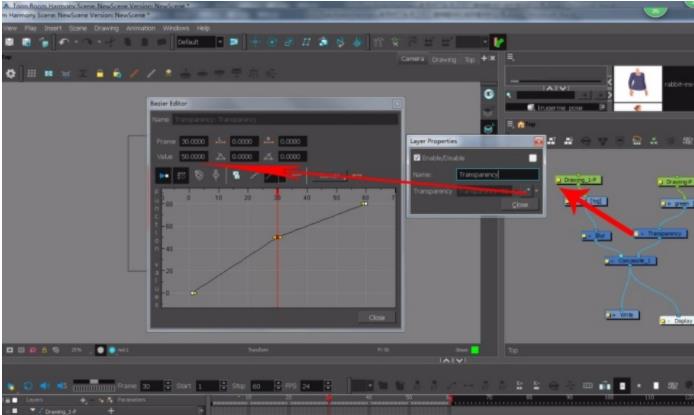694x415 pixels.
Task: Open the Scene menu
Action: [77, 28]
